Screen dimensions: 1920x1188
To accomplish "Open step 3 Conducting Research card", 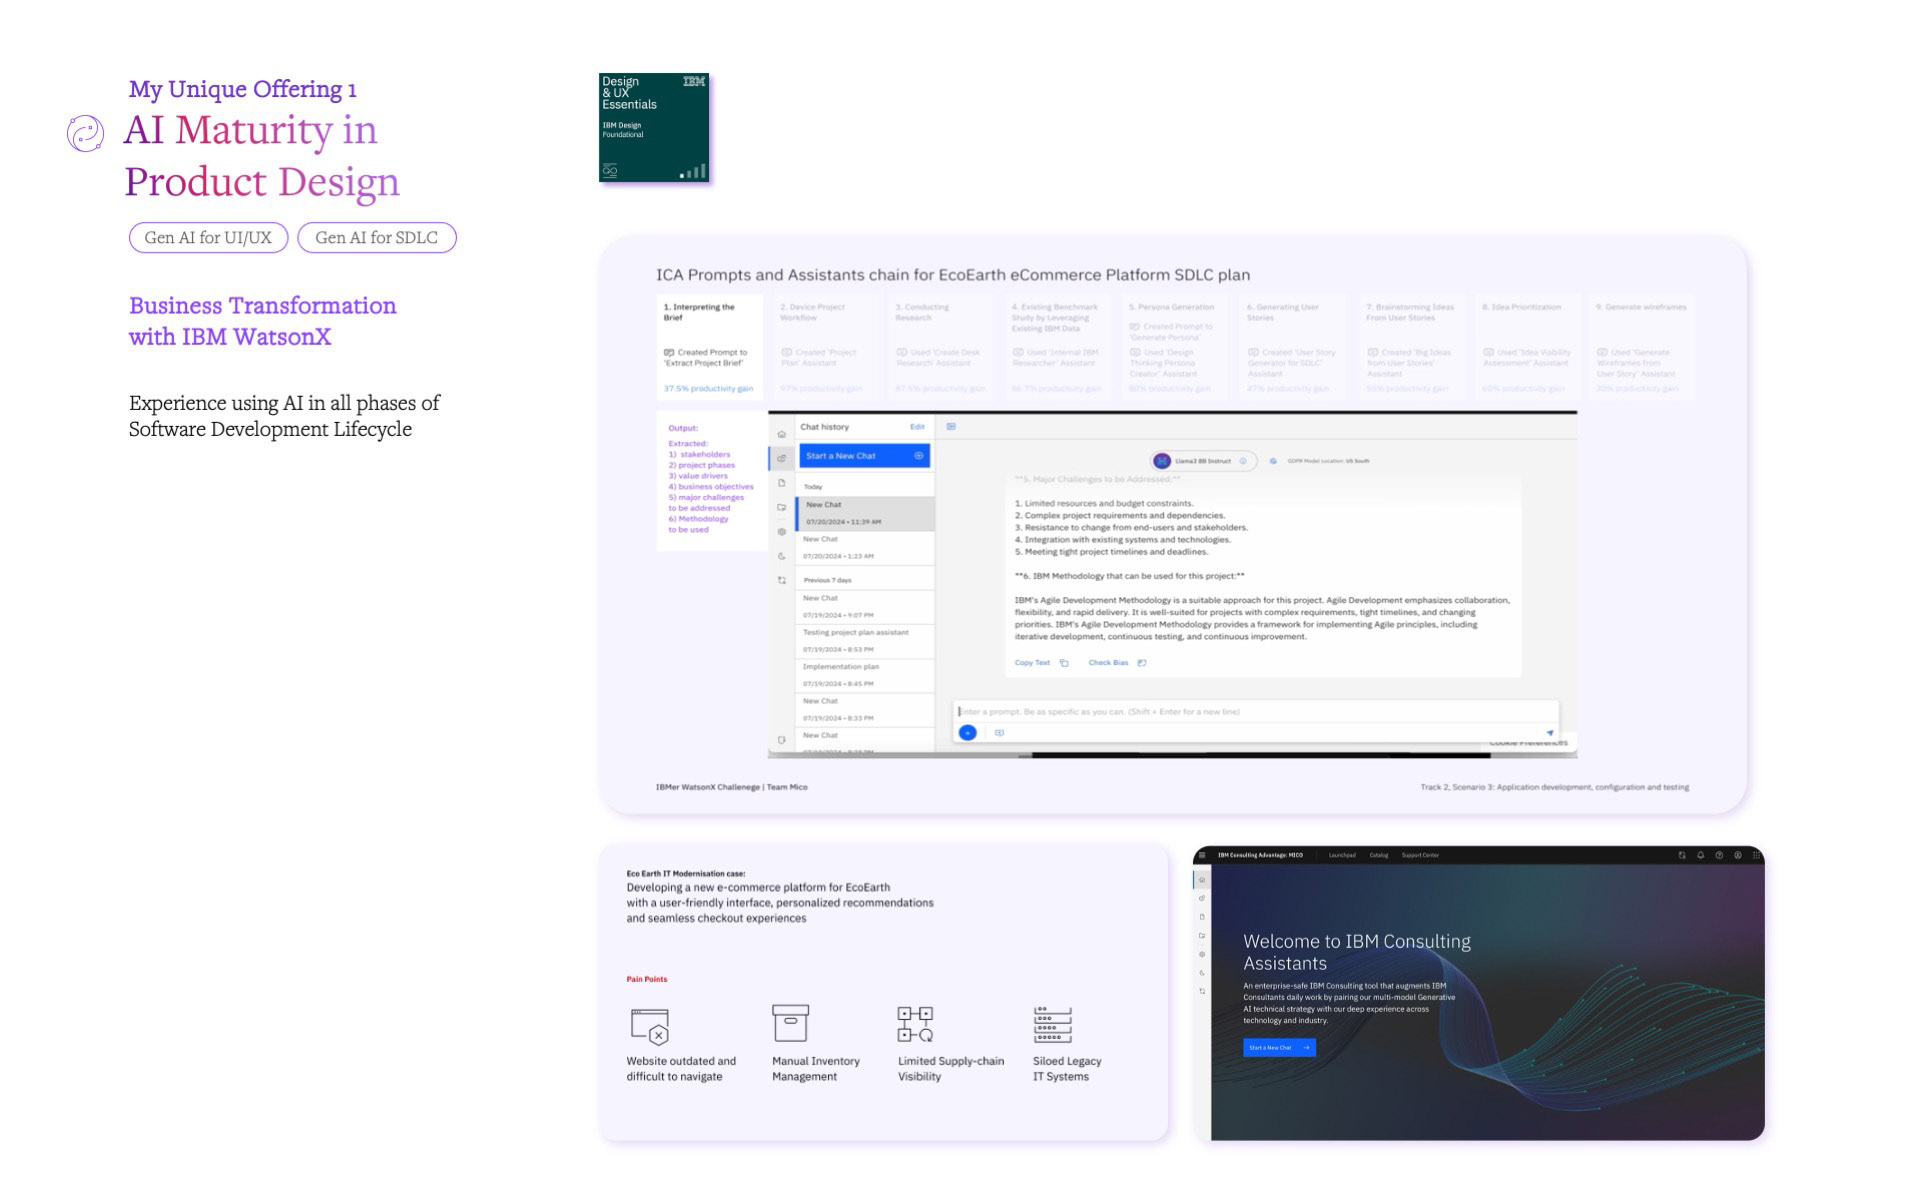I will 942,347.
